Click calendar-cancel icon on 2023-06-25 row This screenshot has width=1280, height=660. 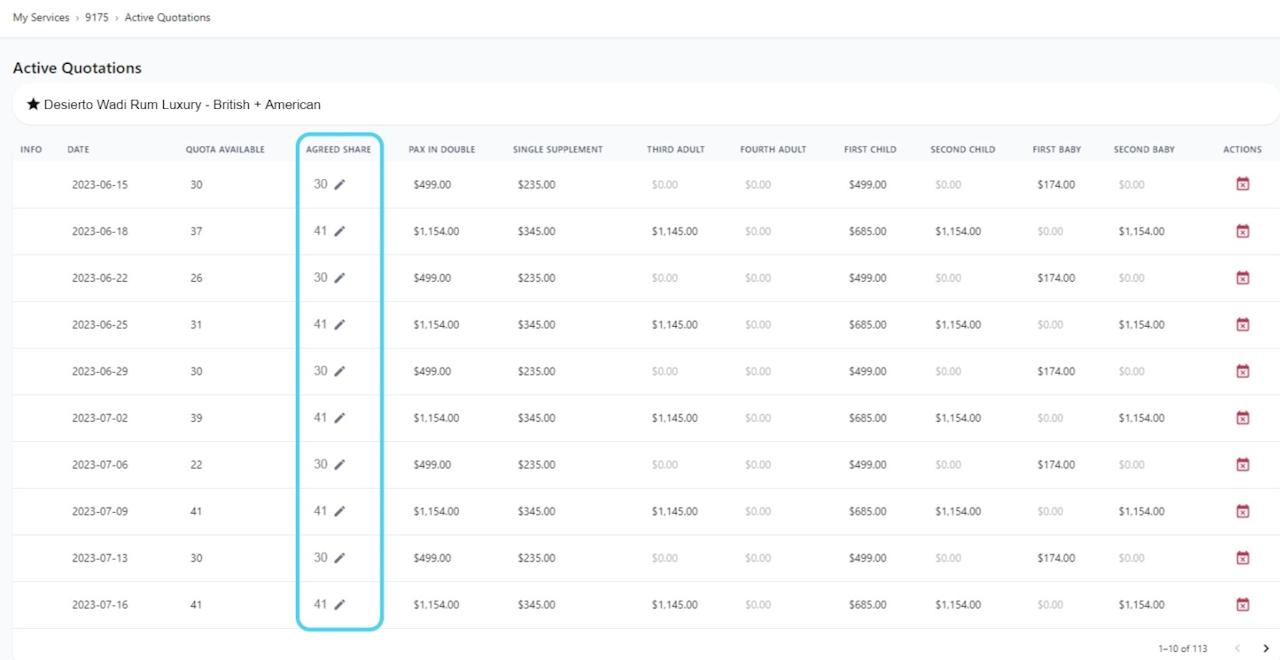[1243, 324]
